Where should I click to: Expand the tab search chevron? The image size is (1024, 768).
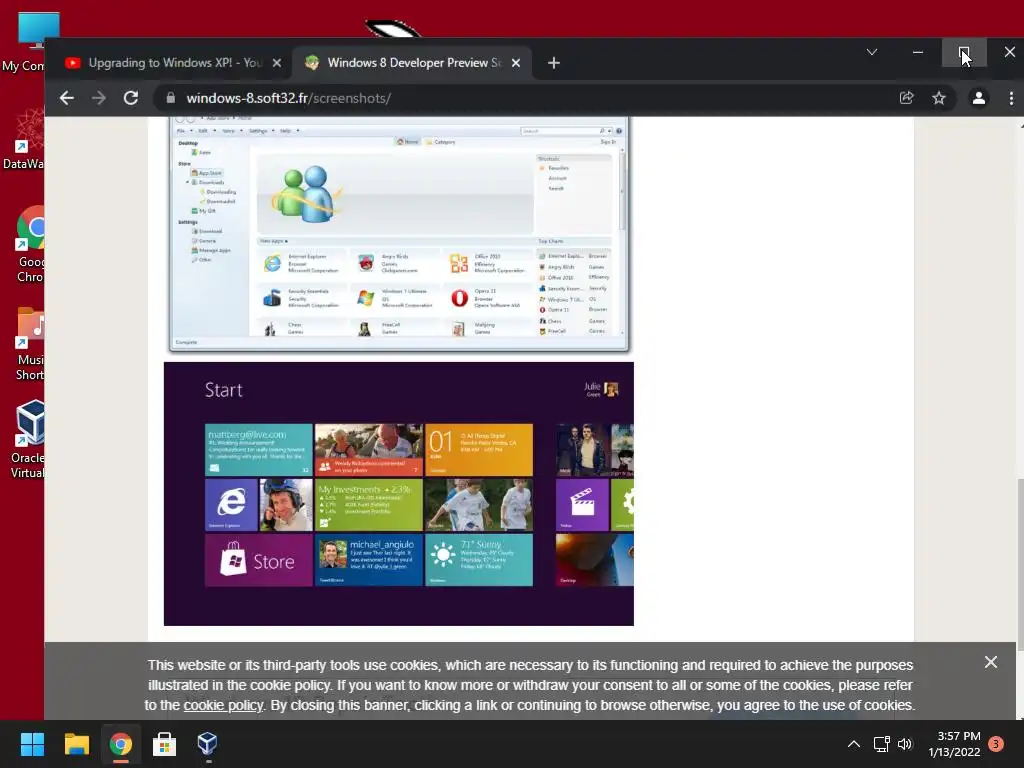[x=872, y=52]
